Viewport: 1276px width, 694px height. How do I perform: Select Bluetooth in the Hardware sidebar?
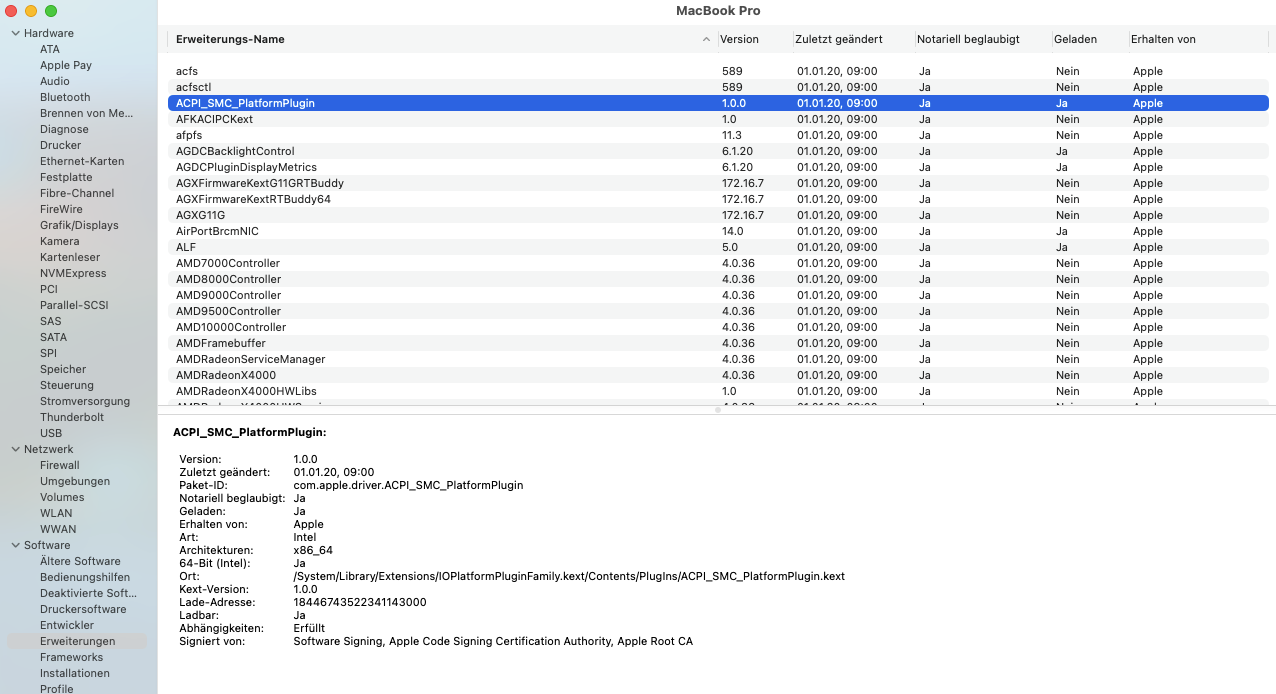point(65,97)
